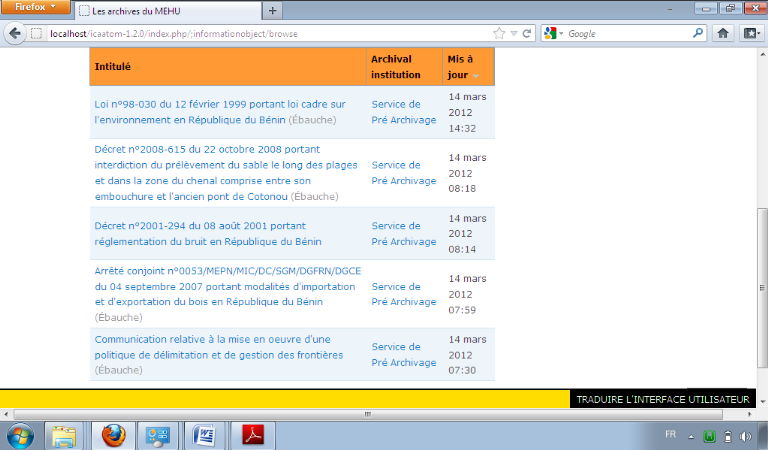Select the Les archives du MEHU tab
This screenshot has height=450, width=768.
(x=165, y=10)
